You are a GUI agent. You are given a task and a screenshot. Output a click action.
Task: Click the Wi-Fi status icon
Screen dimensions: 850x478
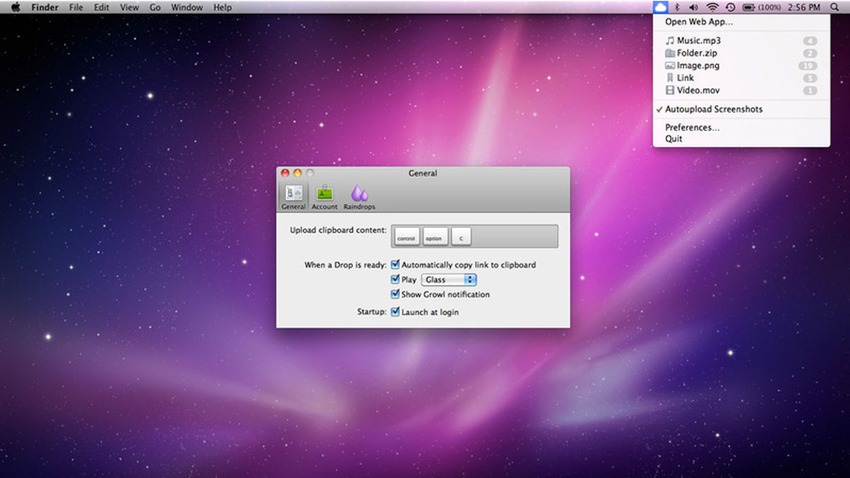point(712,7)
